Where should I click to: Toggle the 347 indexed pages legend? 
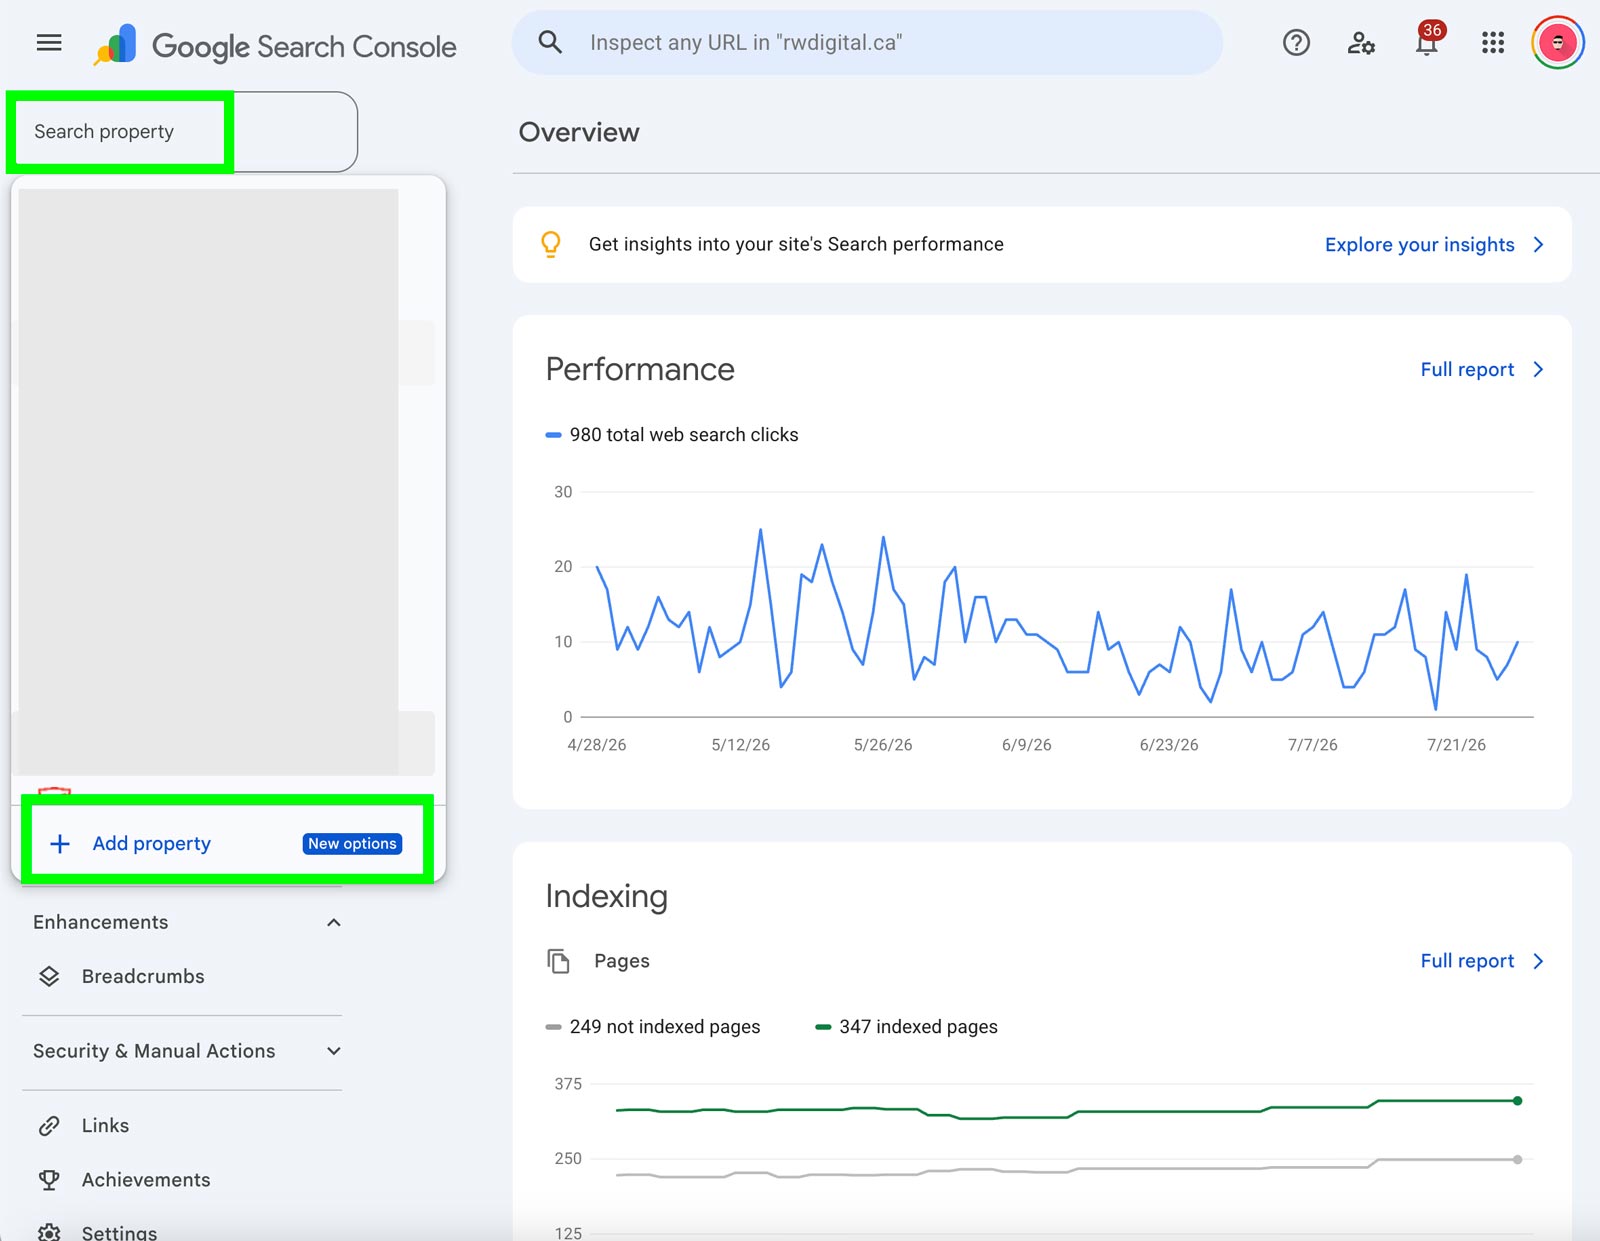pos(907,1027)
